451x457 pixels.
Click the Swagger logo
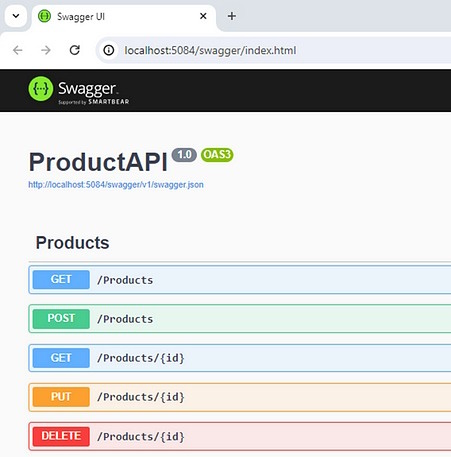79,90
